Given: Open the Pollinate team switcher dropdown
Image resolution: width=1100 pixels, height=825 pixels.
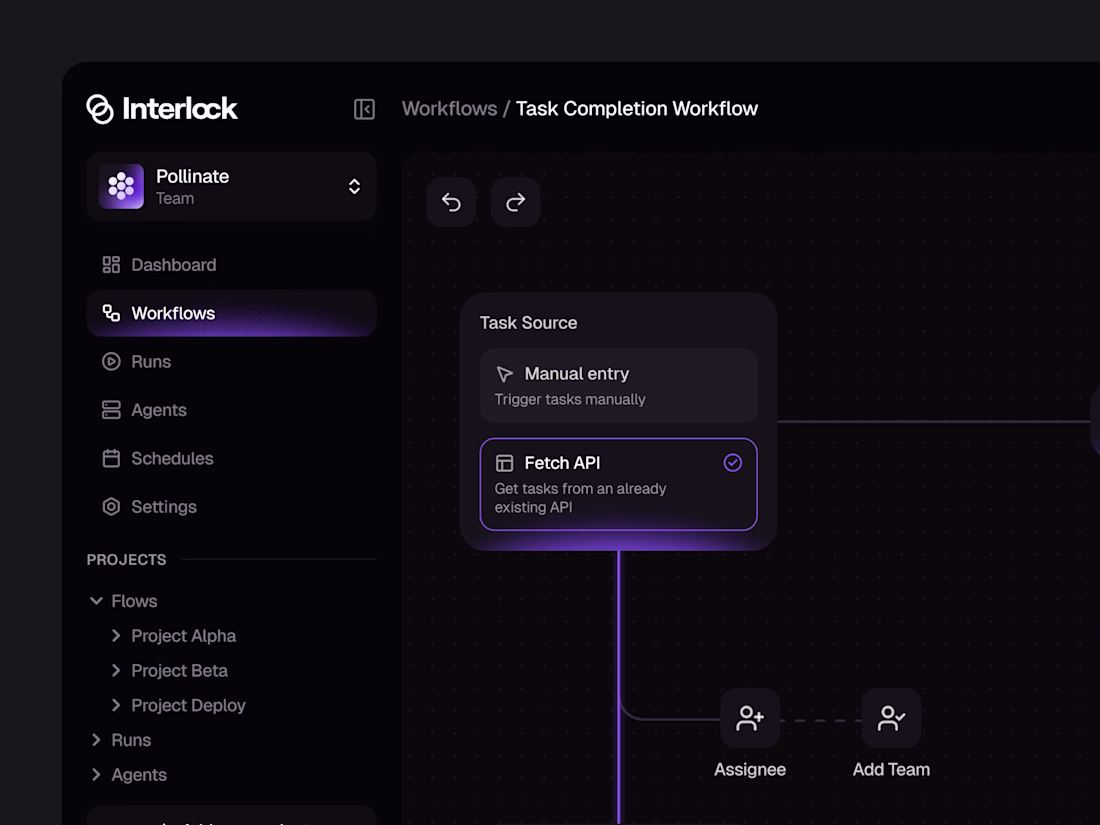Looking at the screenshot, I should (354, 186).
